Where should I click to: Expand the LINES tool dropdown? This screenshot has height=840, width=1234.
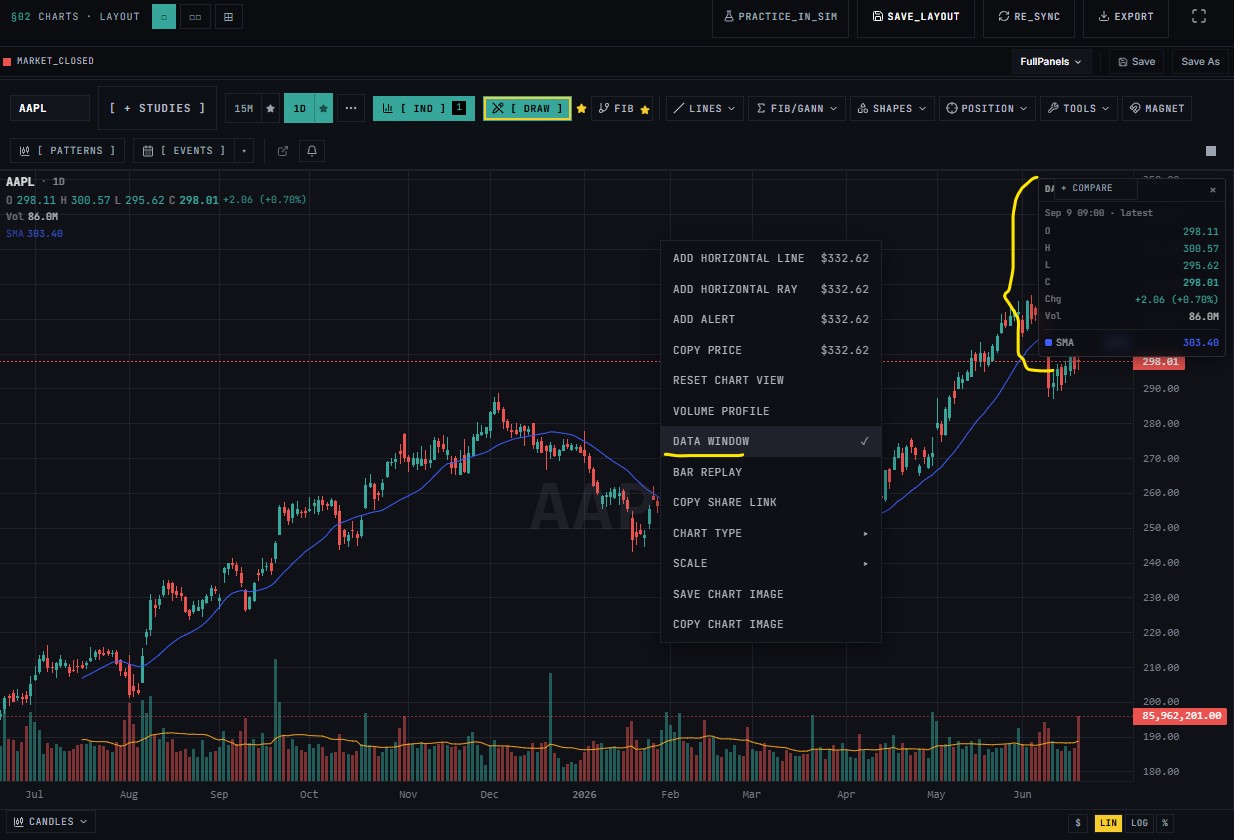point(704,108)
